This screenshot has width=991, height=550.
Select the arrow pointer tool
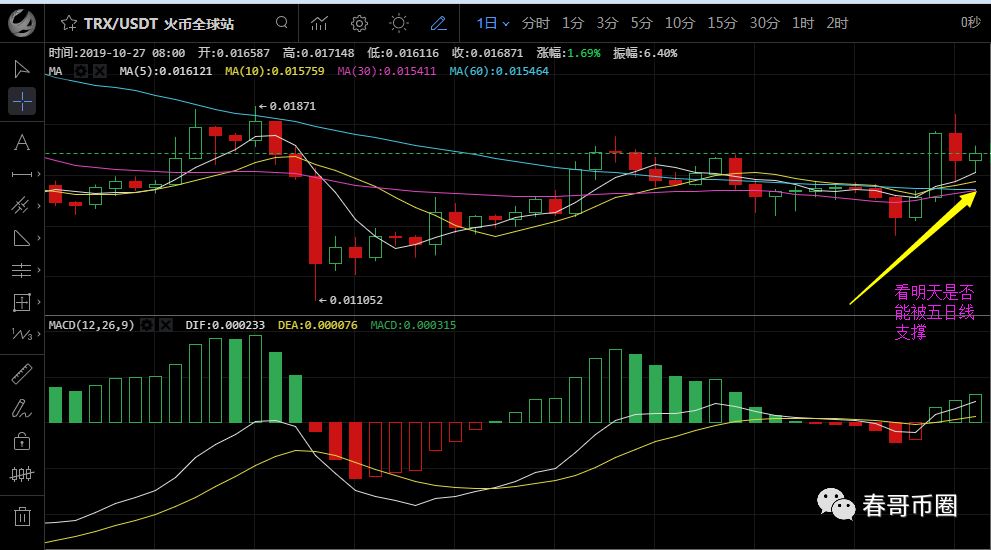(21, 69)
